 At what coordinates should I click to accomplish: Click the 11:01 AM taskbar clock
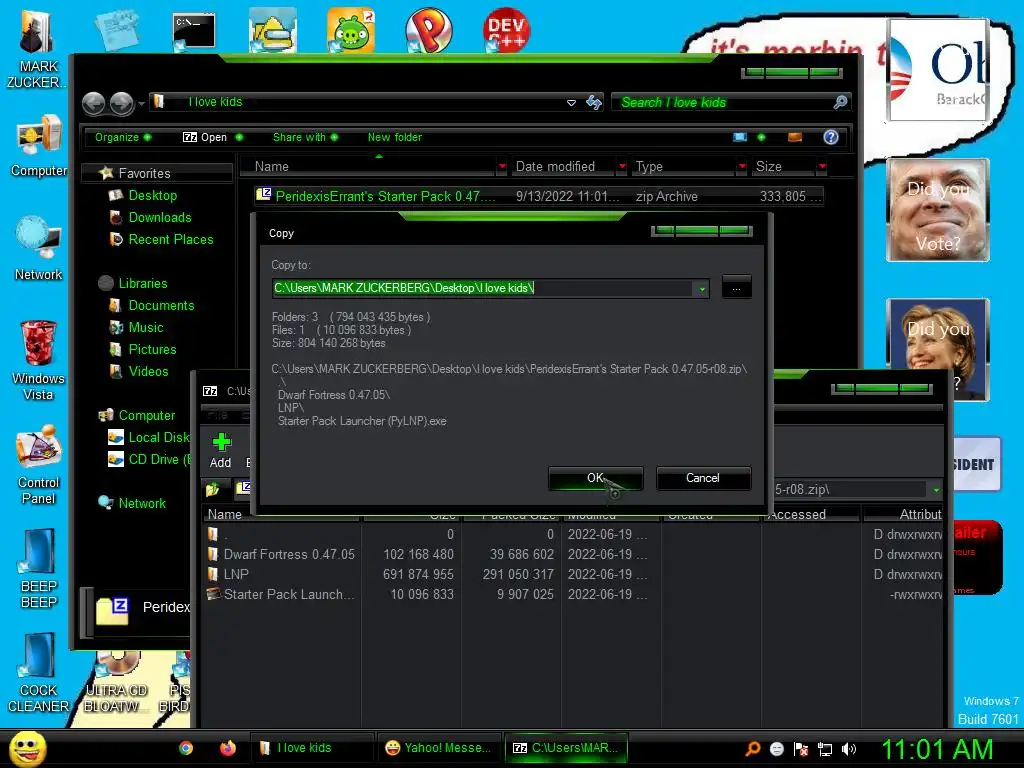tap(937, 749)
